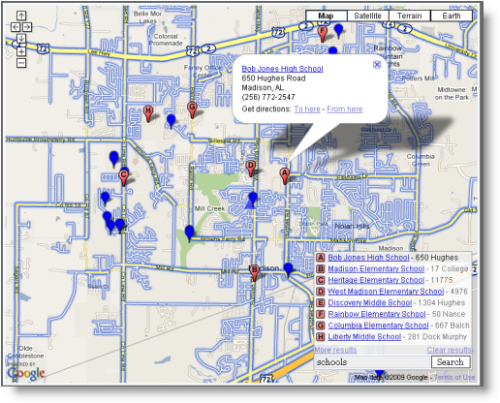Select red marker H on the map
The width and height of the screenshot is (500, 403).
148,113
